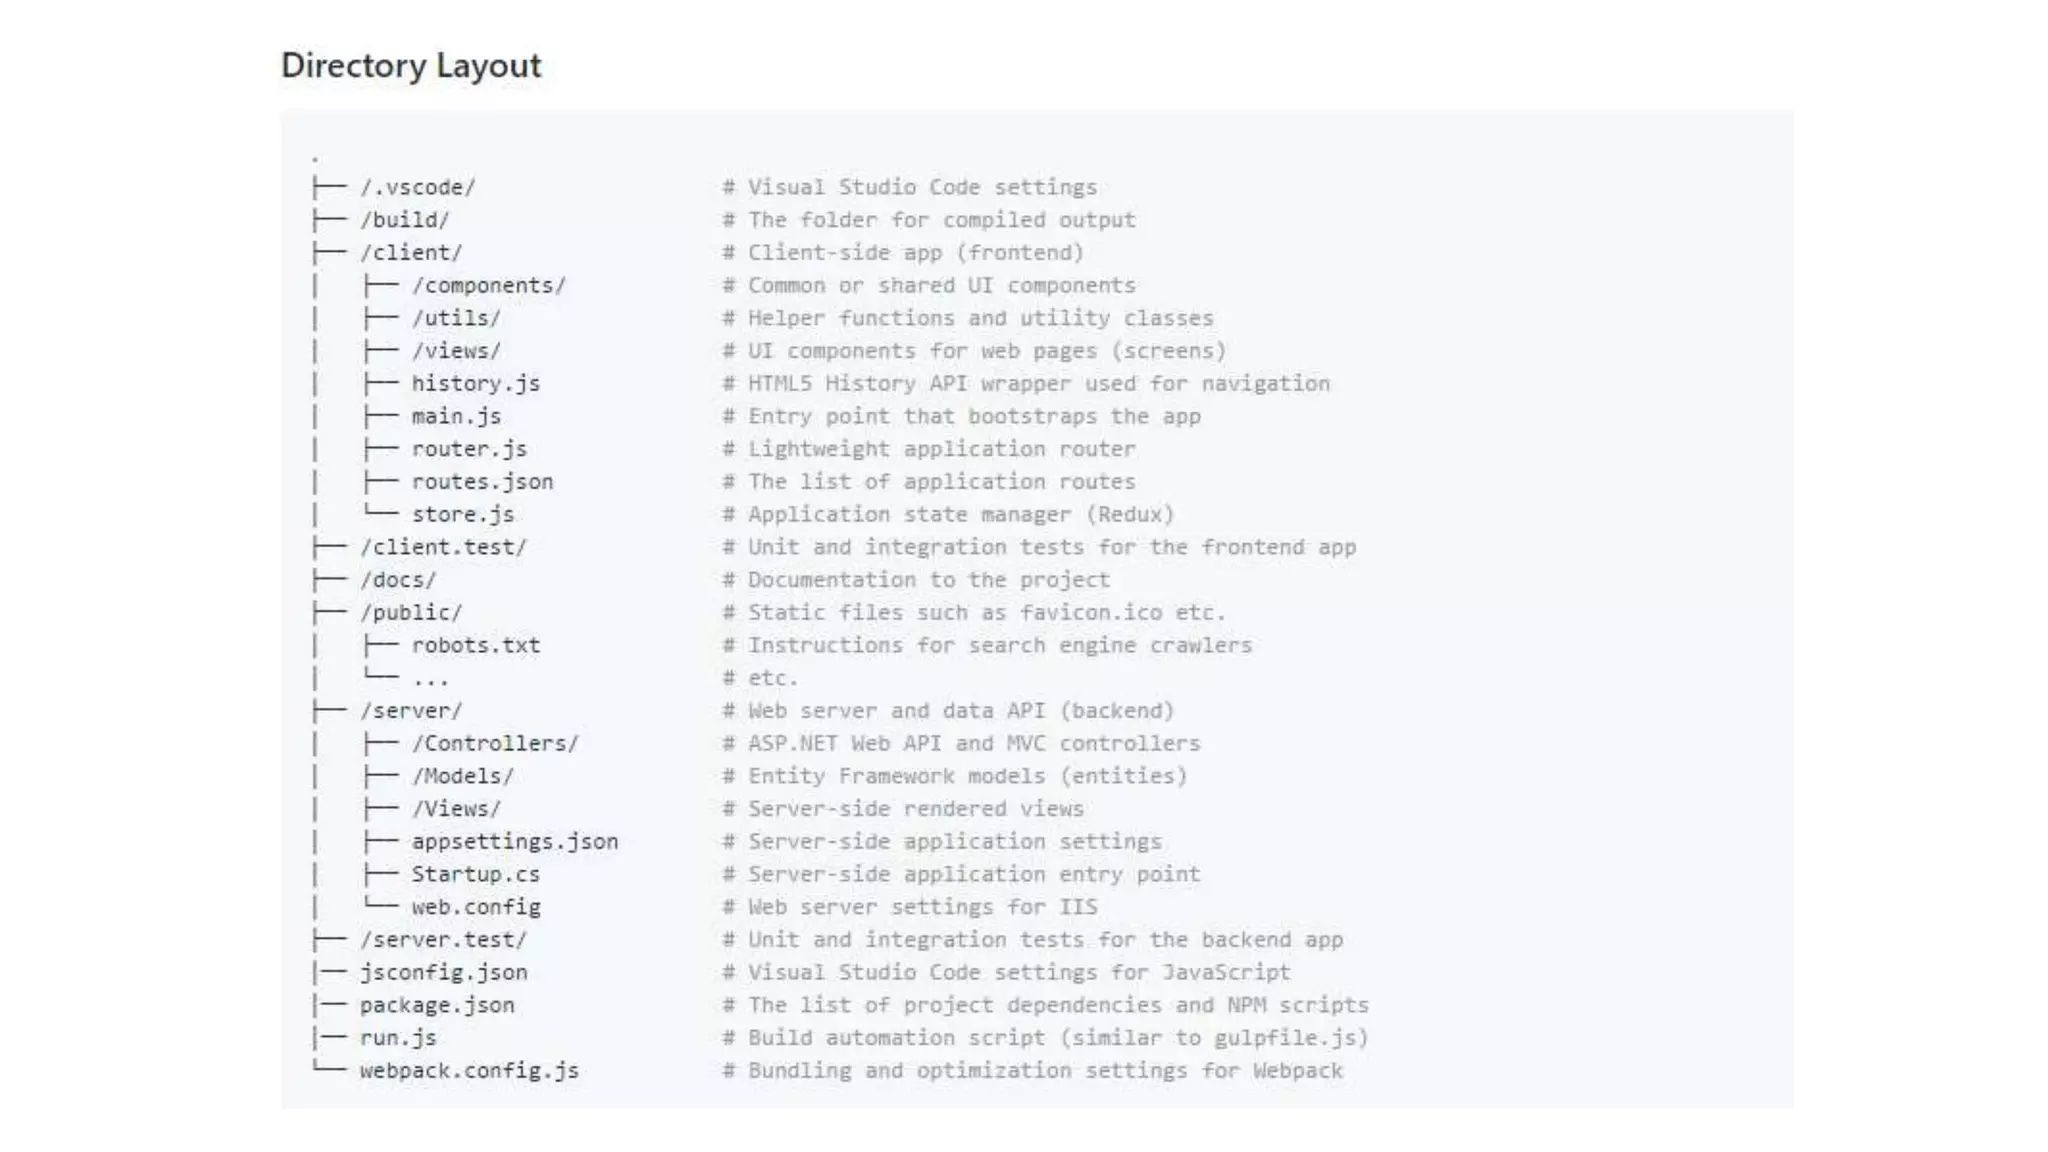Select the /build/ folder line
Viewport: 2048px width, 1152px height.
coord(404,220)
